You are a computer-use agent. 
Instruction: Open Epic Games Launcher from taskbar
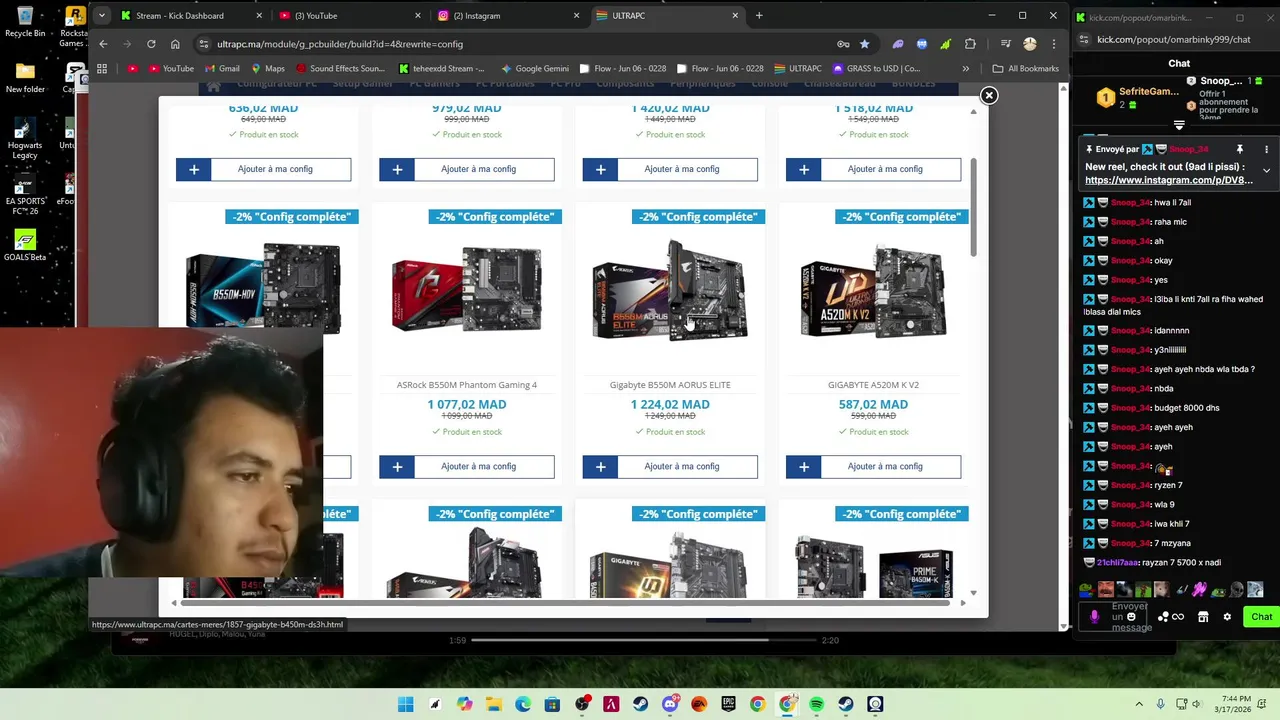[729, 704]
